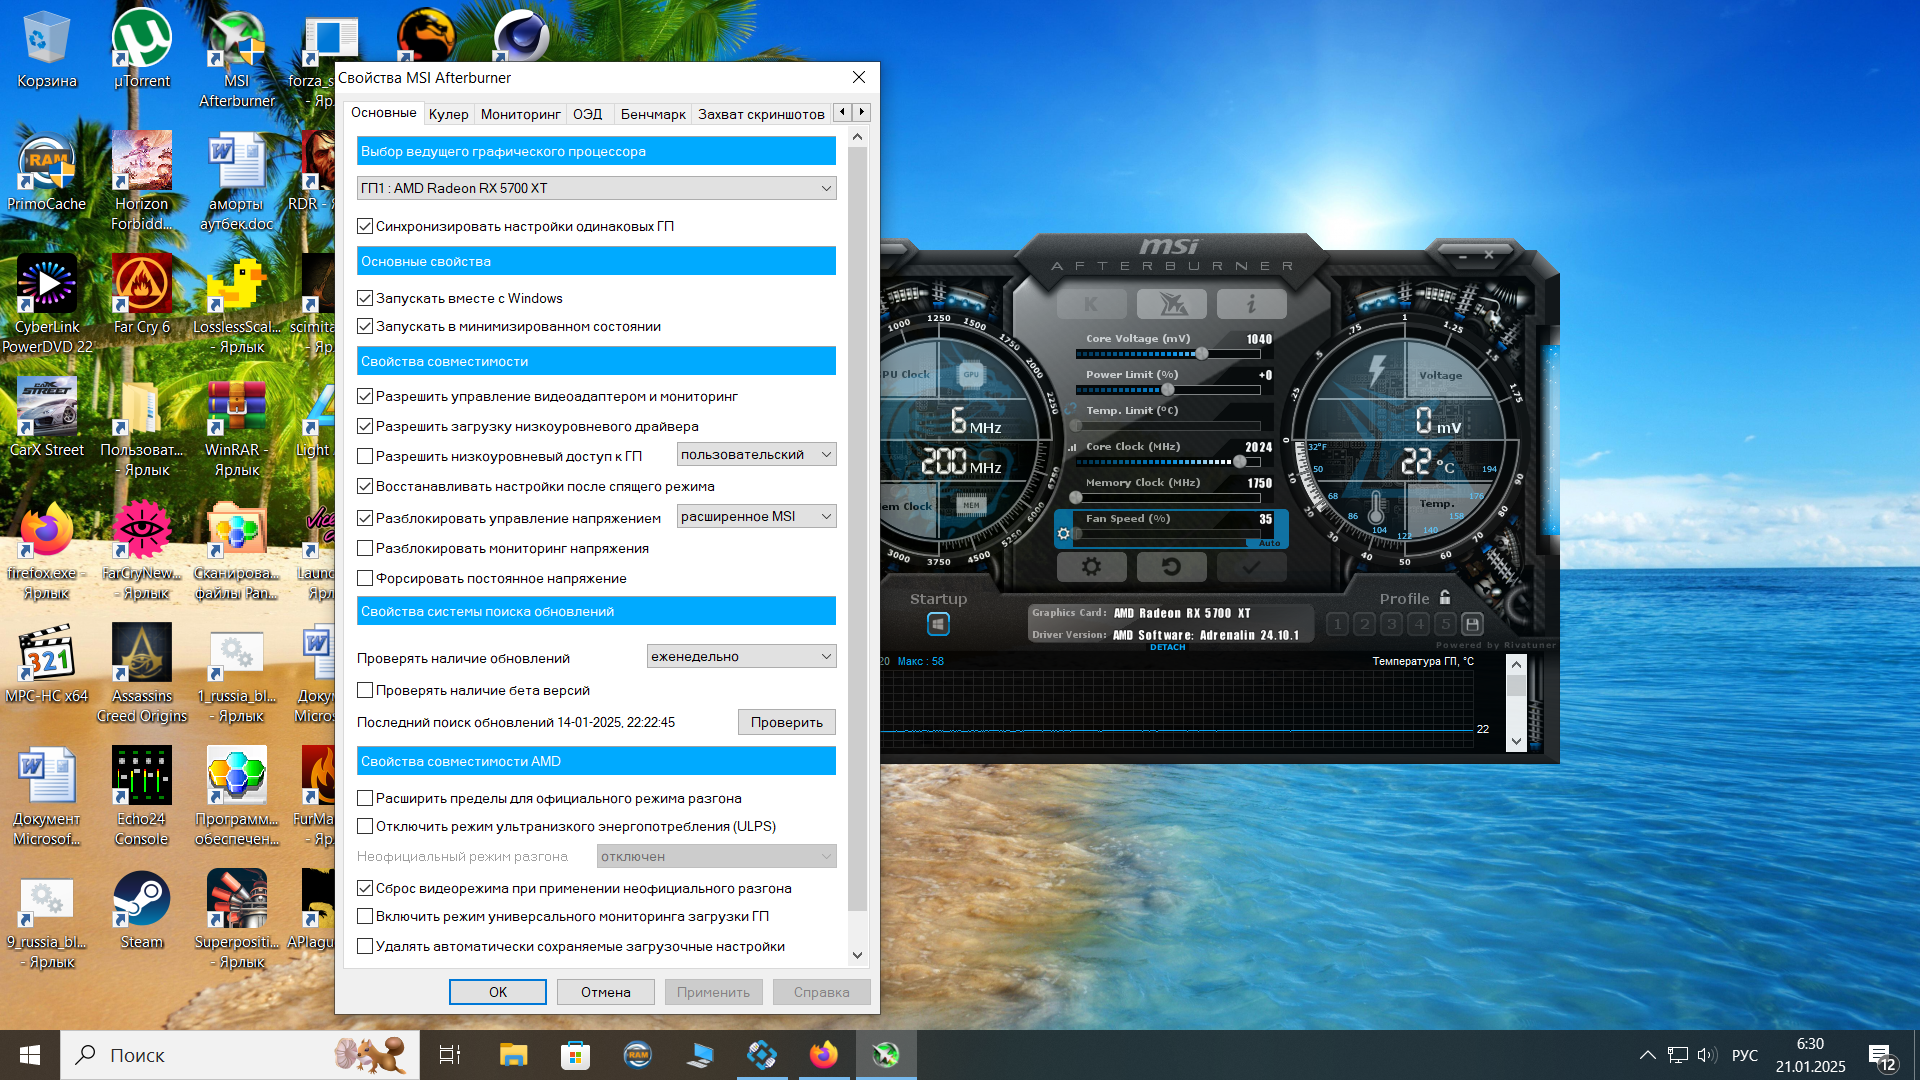Open the GPU selection dropdown AMD Radeon RX 5700 XT

coord(596,188)
